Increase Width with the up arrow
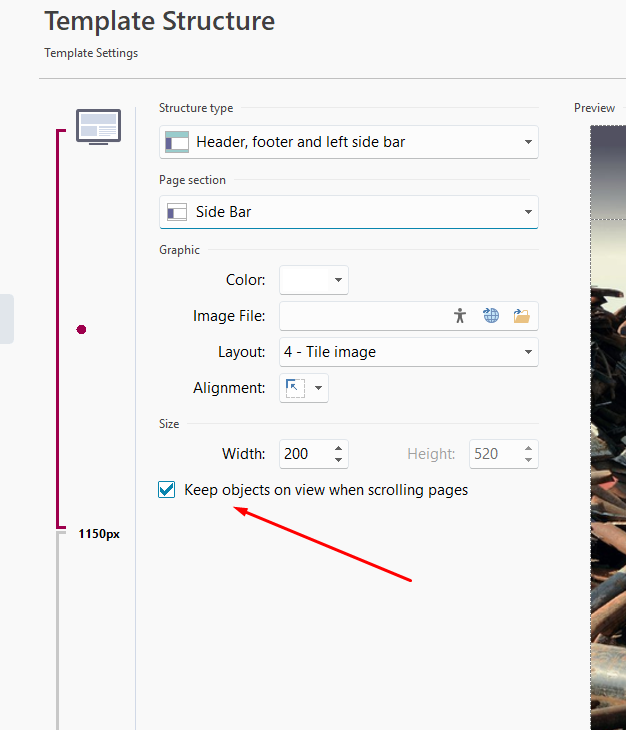 point(339,448)
